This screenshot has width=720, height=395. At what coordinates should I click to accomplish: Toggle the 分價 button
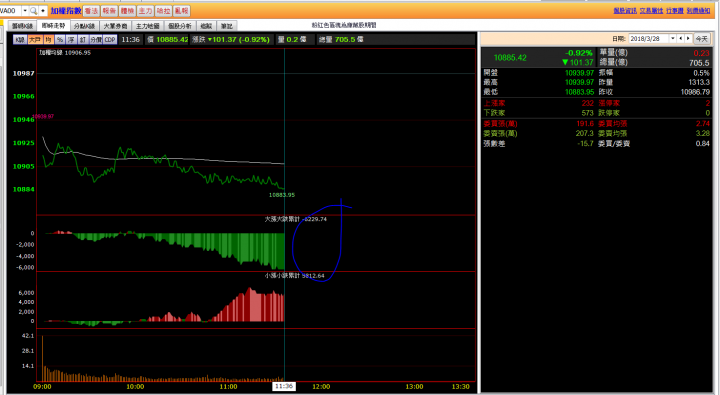[96, 40]
